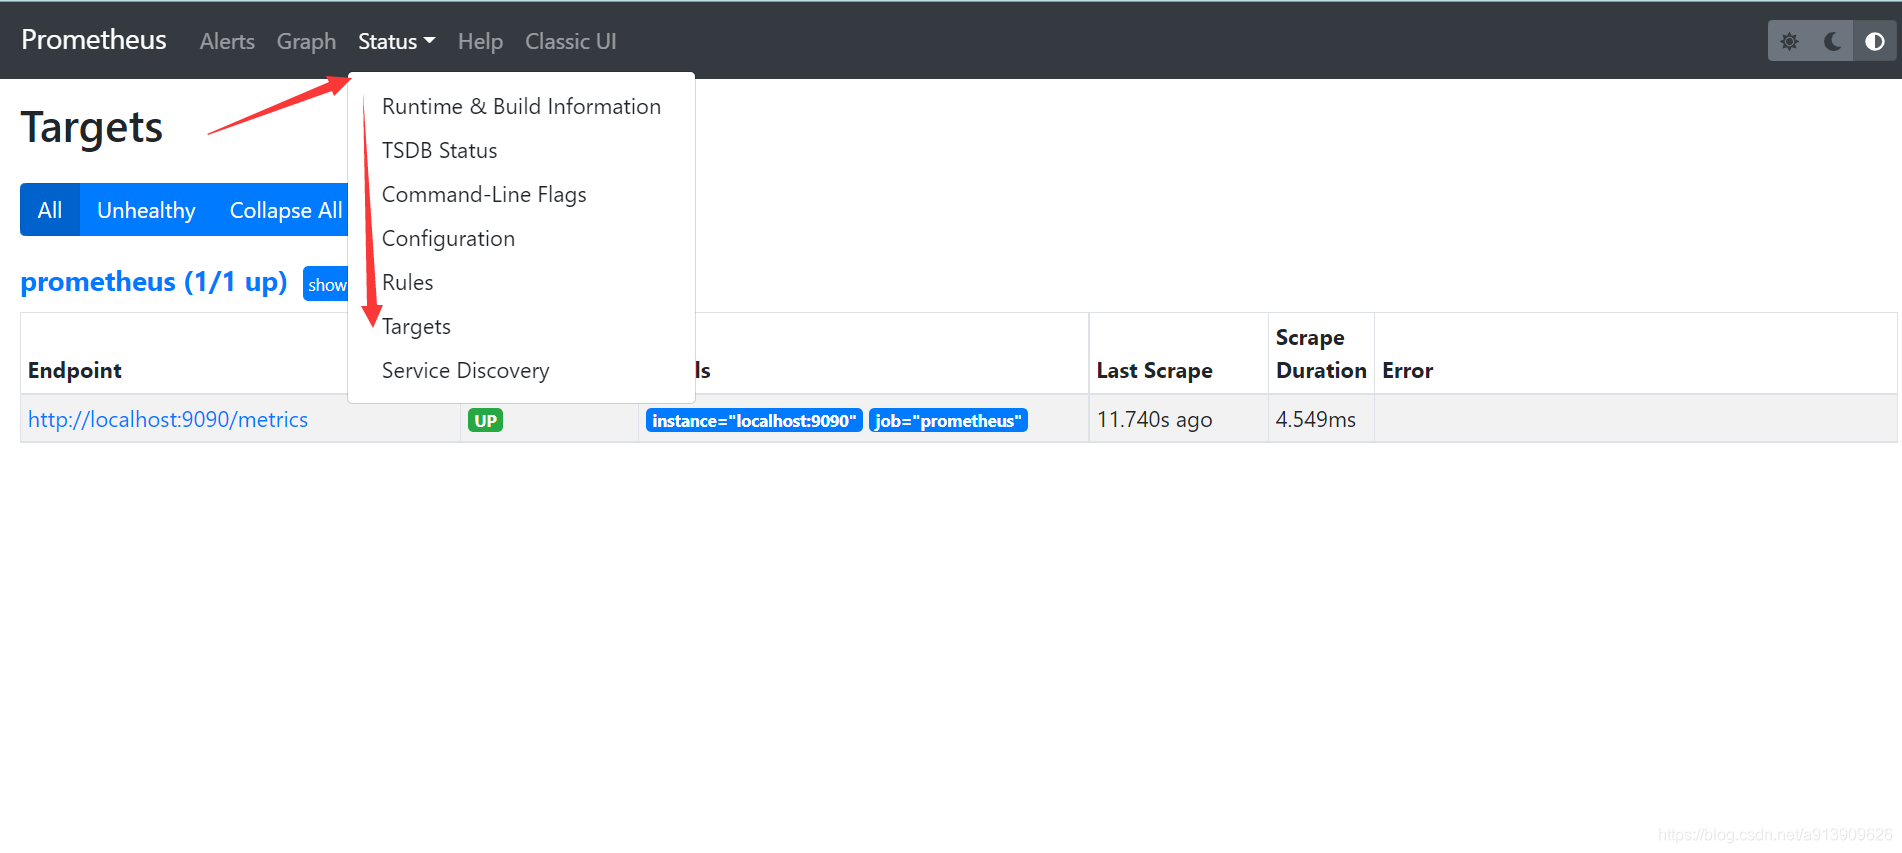Click the Targets page heading
Screen dimensions: 1902x853
(x=92, y=128)
